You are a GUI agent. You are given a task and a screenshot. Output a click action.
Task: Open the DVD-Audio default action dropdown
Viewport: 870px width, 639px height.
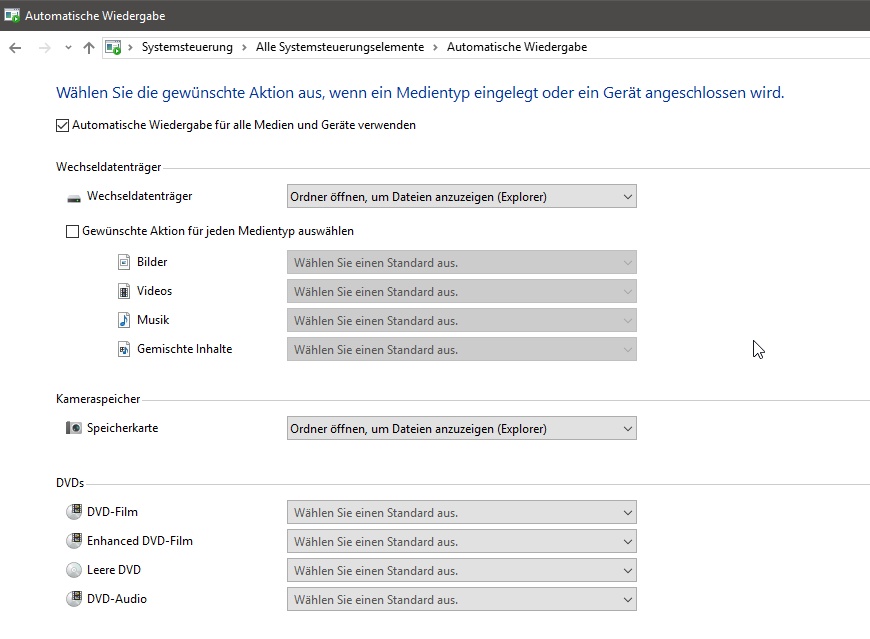[x=461, y=600]
